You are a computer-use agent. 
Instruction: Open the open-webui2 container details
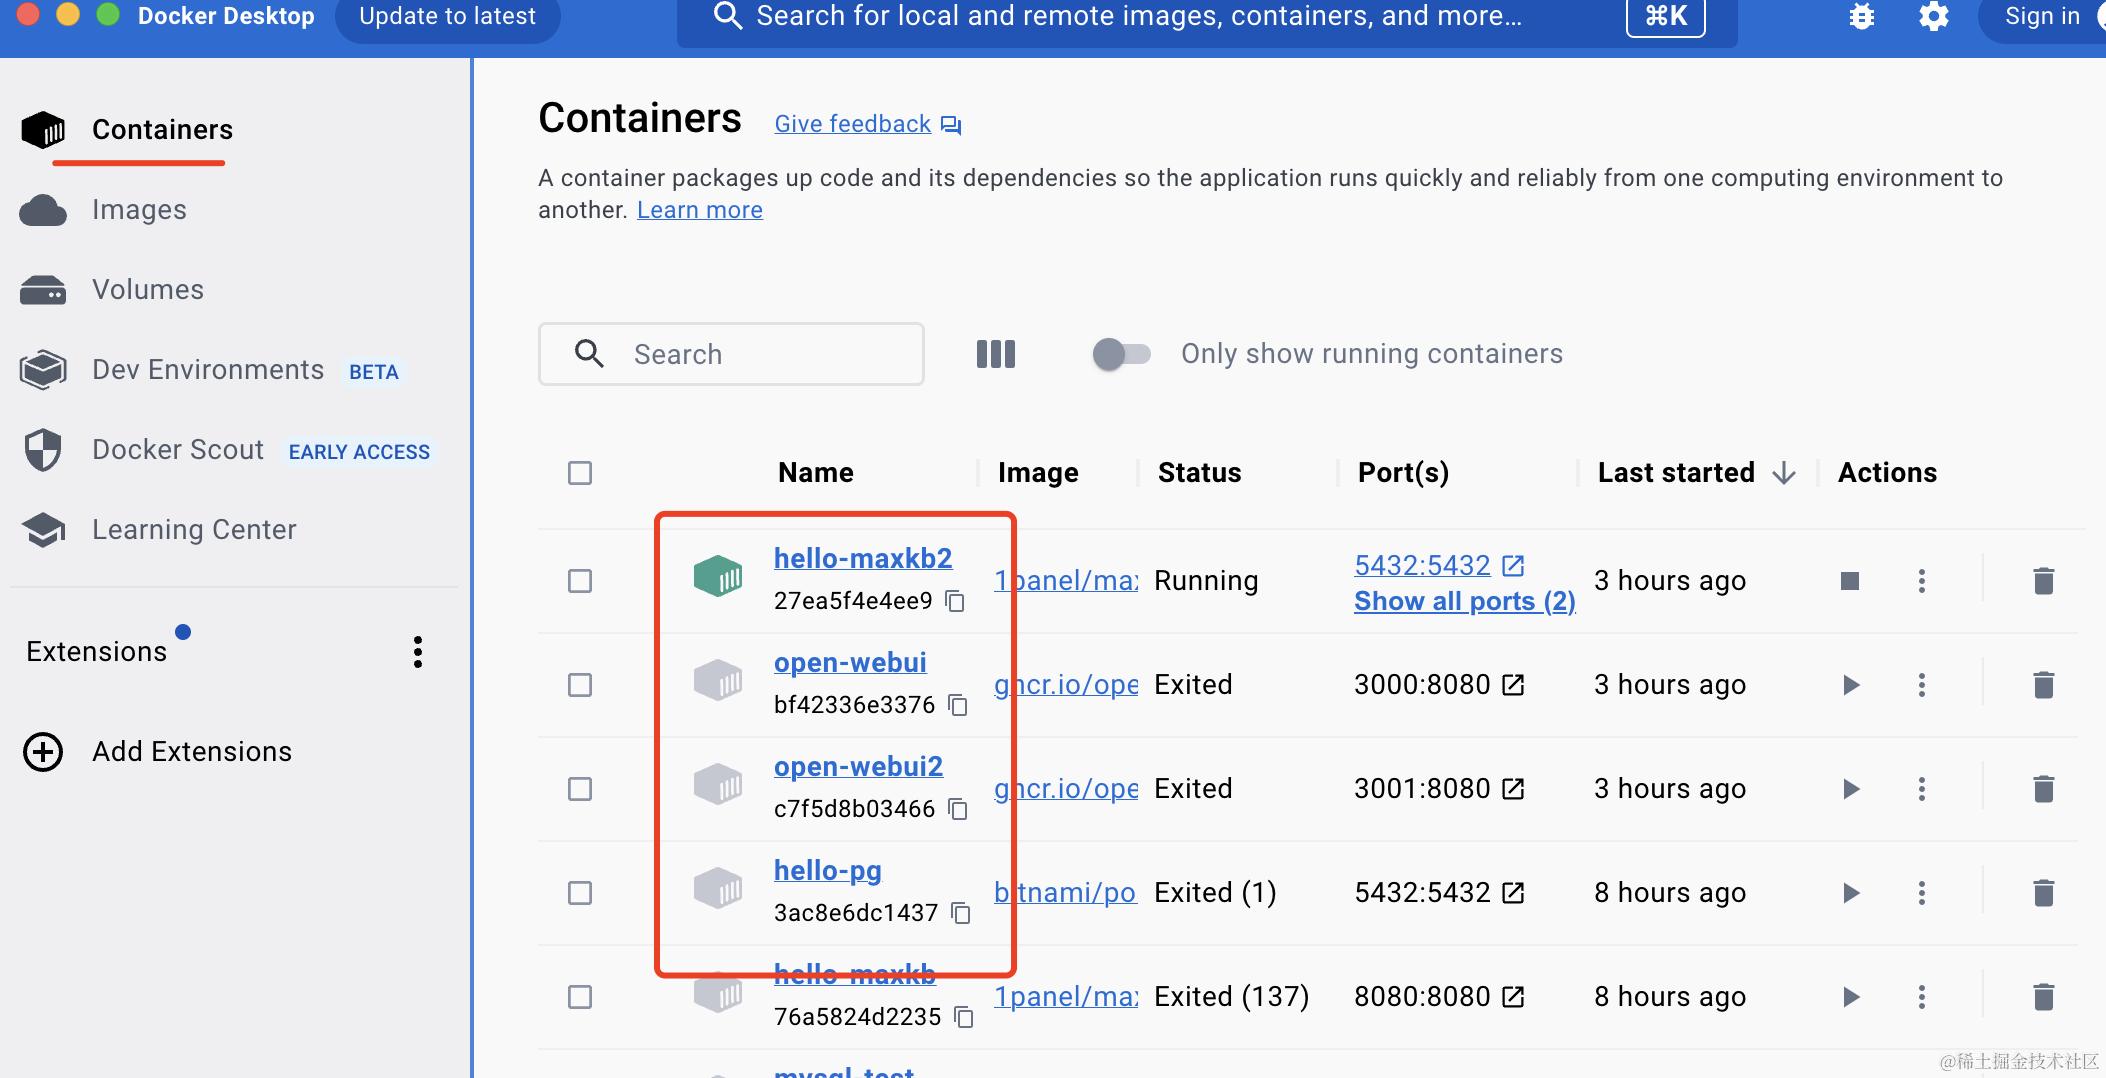coord(858,766)
